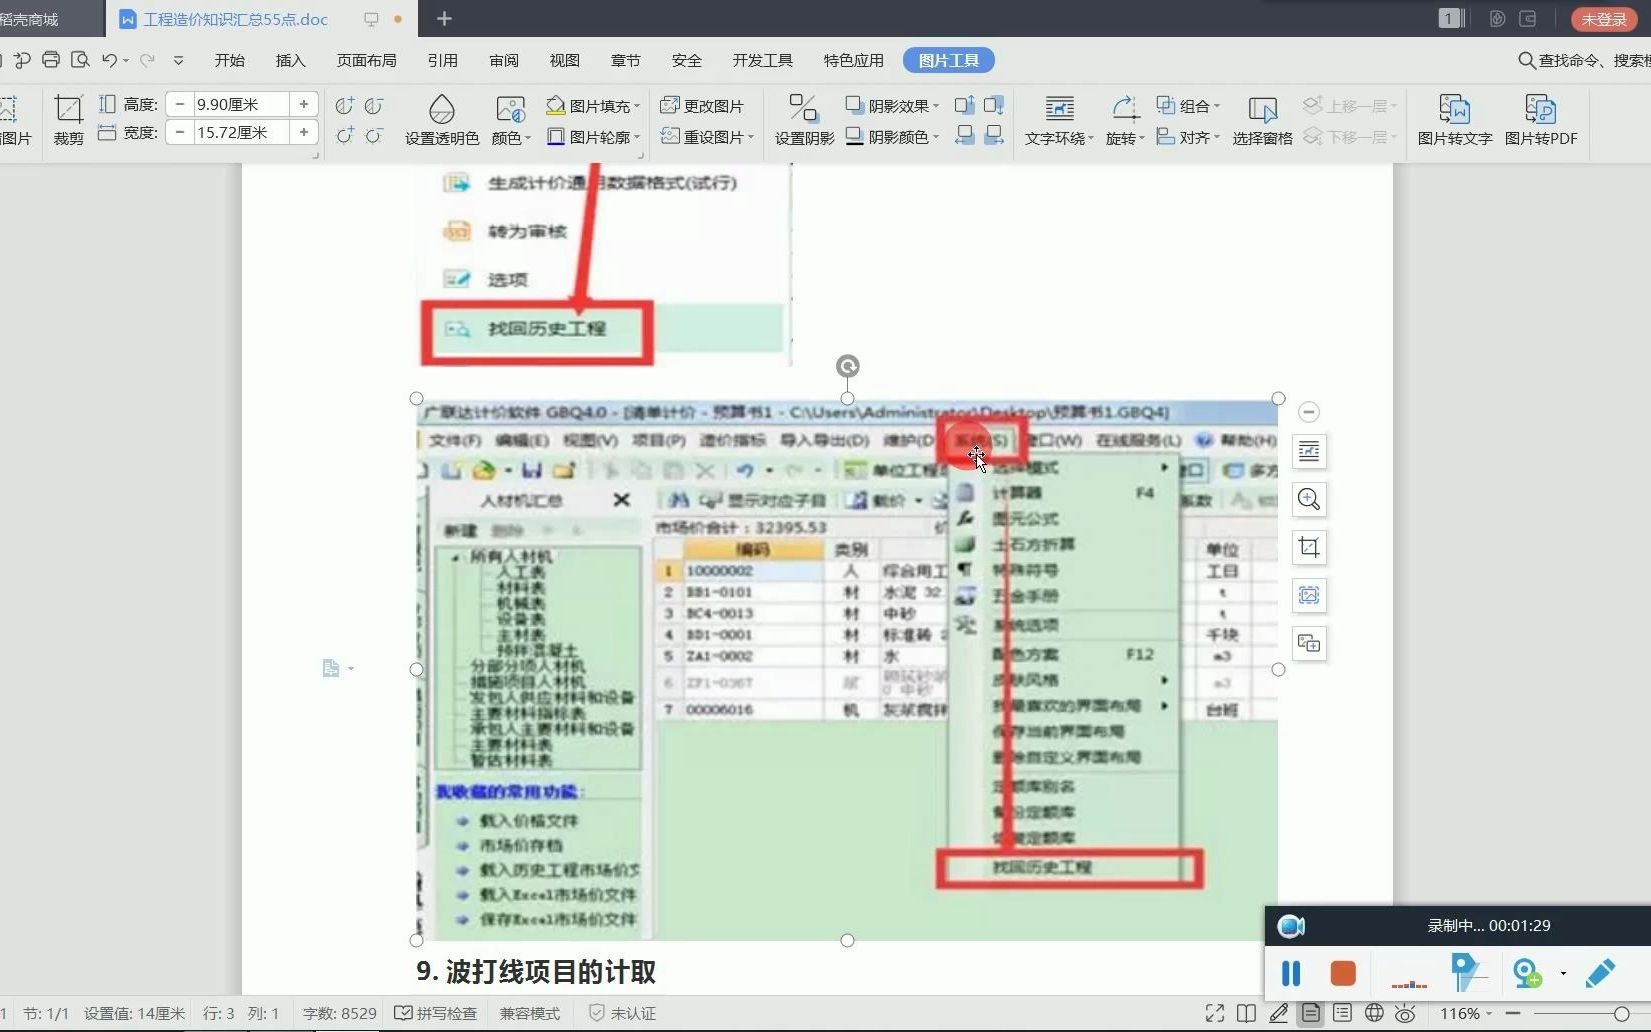Open webcam options dropdown arrow in recorder

coord(1563,973)
